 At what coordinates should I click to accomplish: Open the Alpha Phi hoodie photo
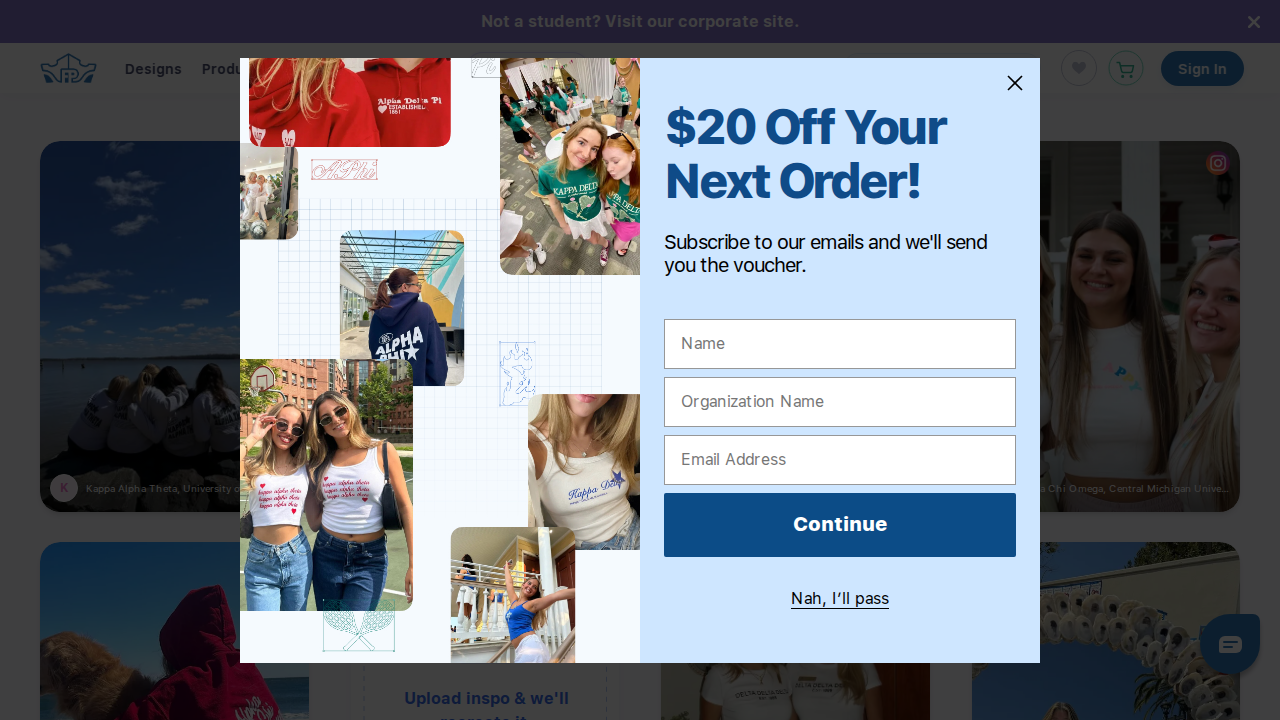click(402, 308)
